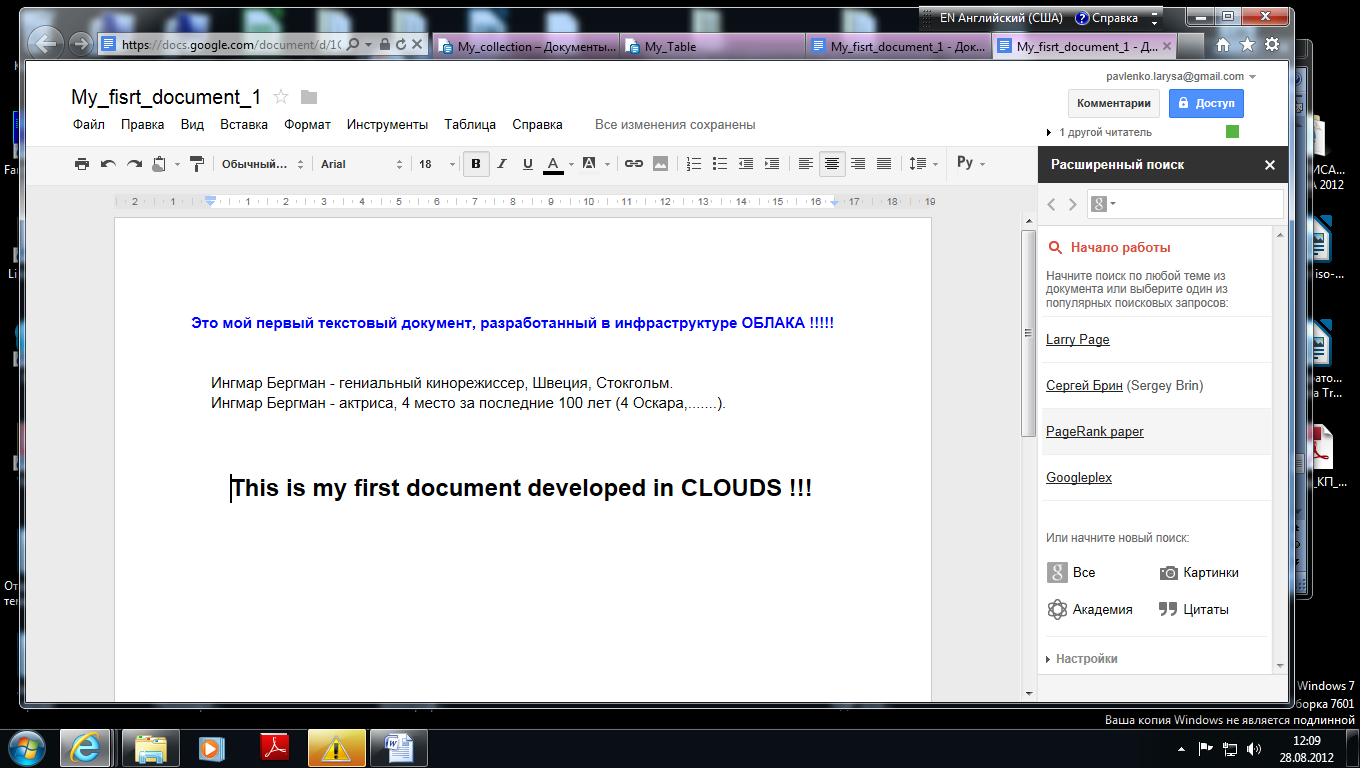
Task: Star the My_fisrt_document_1 document
Action: click(x=281, y=97)
